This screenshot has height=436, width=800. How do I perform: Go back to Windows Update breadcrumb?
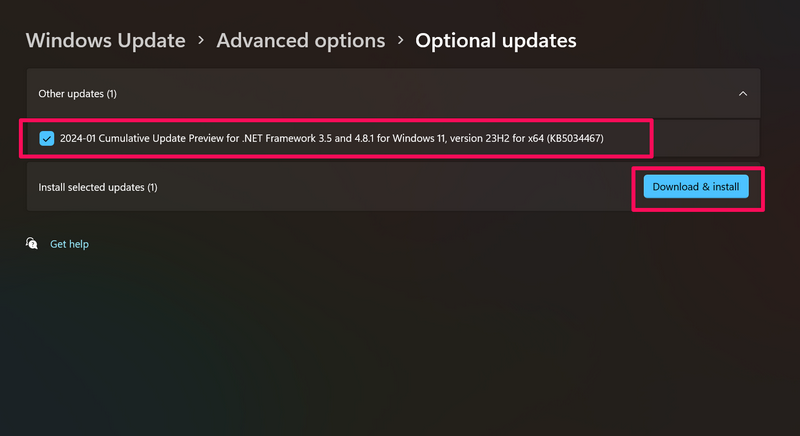click(x=105, y=41)
